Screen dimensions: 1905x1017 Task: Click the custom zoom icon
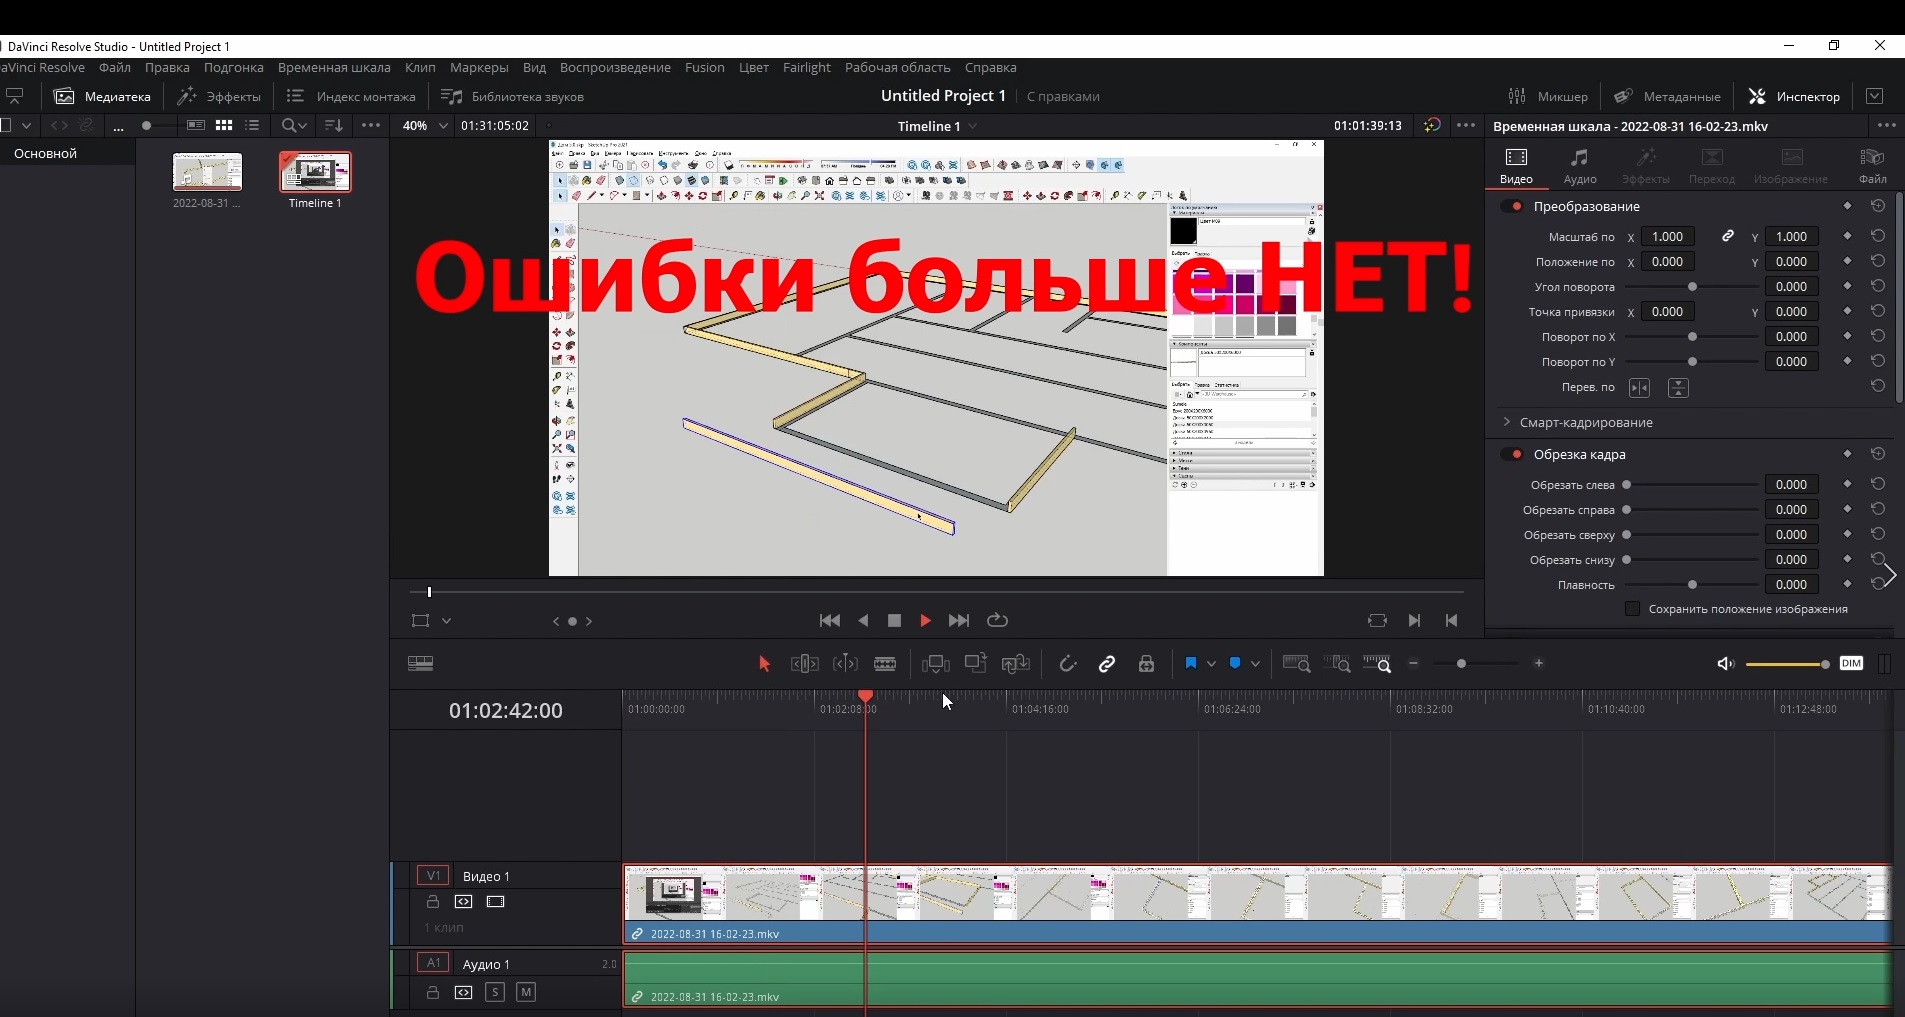click(x=1377, y=664)
